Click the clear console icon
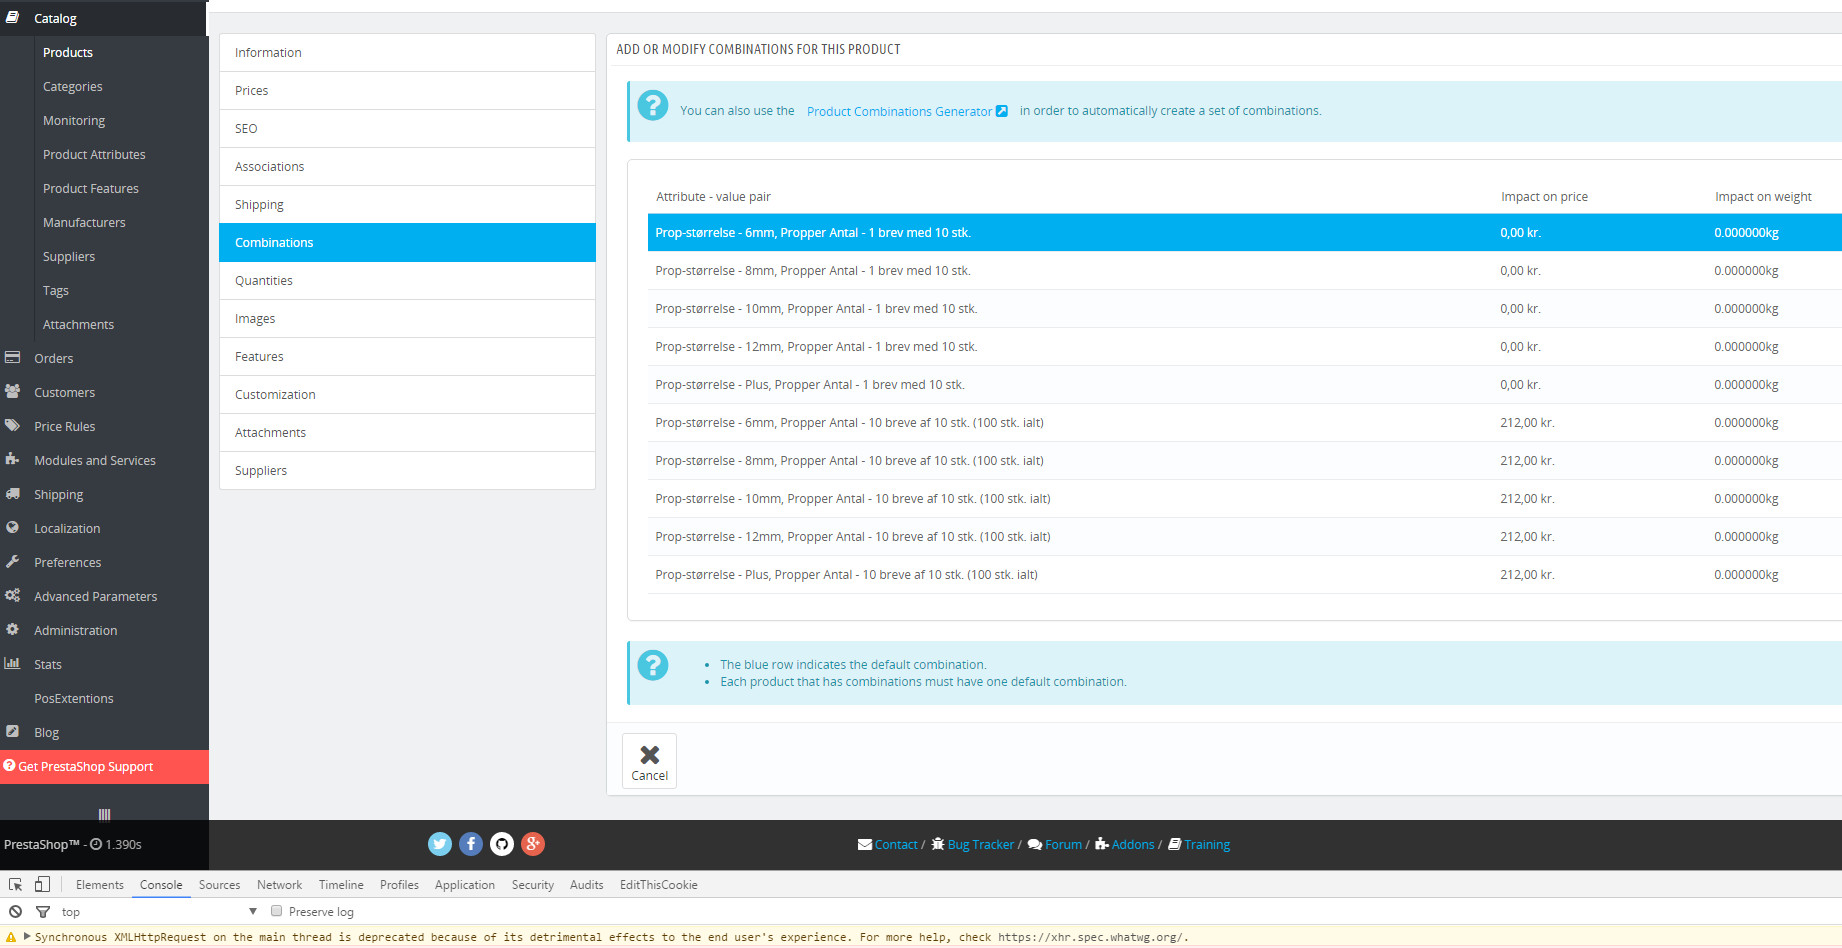1842x948 pixels. point(16,912)
